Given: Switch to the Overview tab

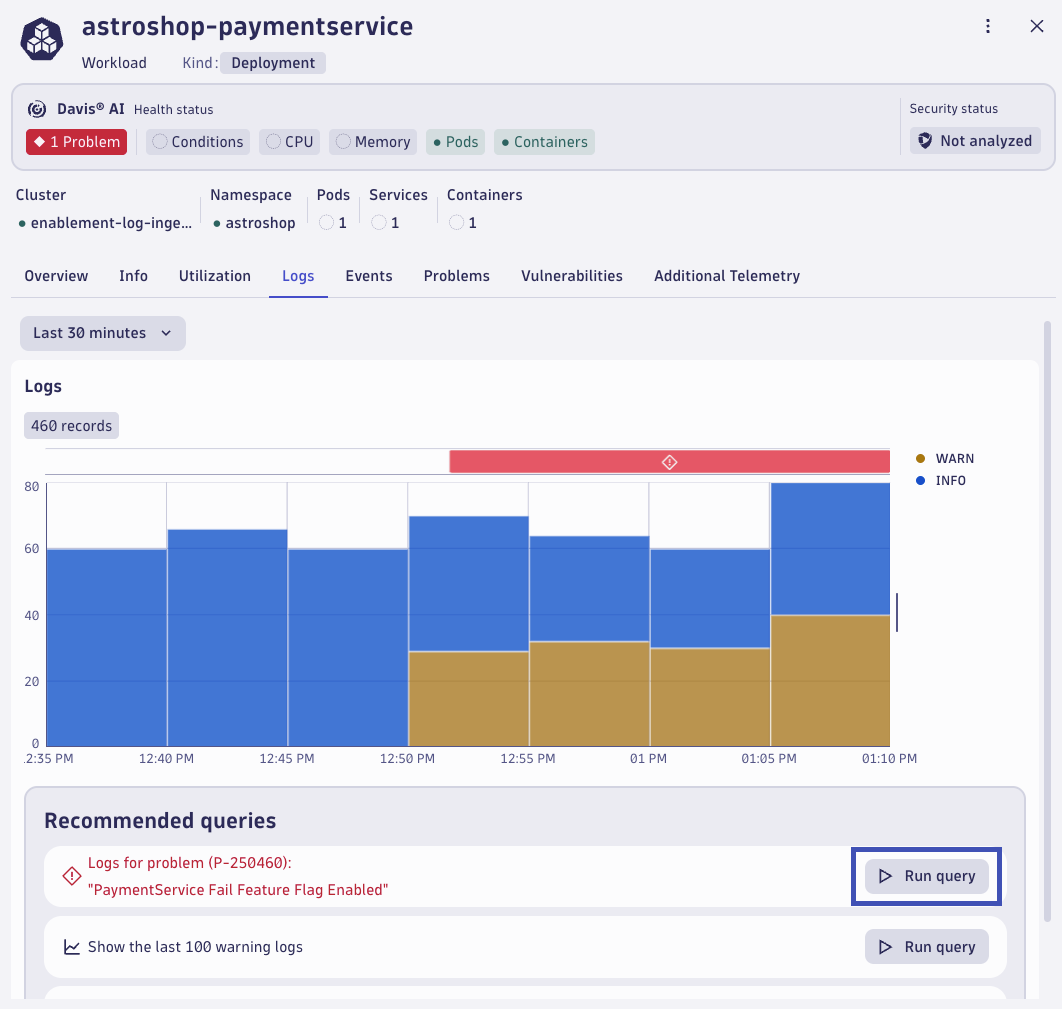Looking at the screenshot, I should tap(56, 276).
